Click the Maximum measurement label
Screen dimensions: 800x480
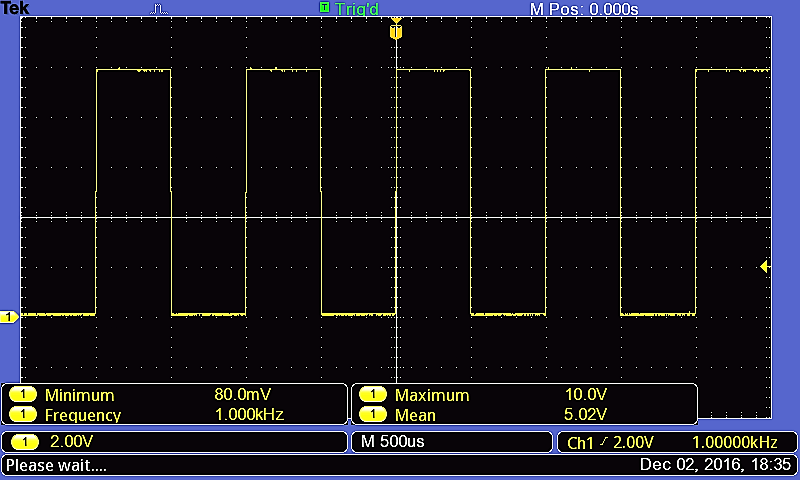click(x=432, y=395)
